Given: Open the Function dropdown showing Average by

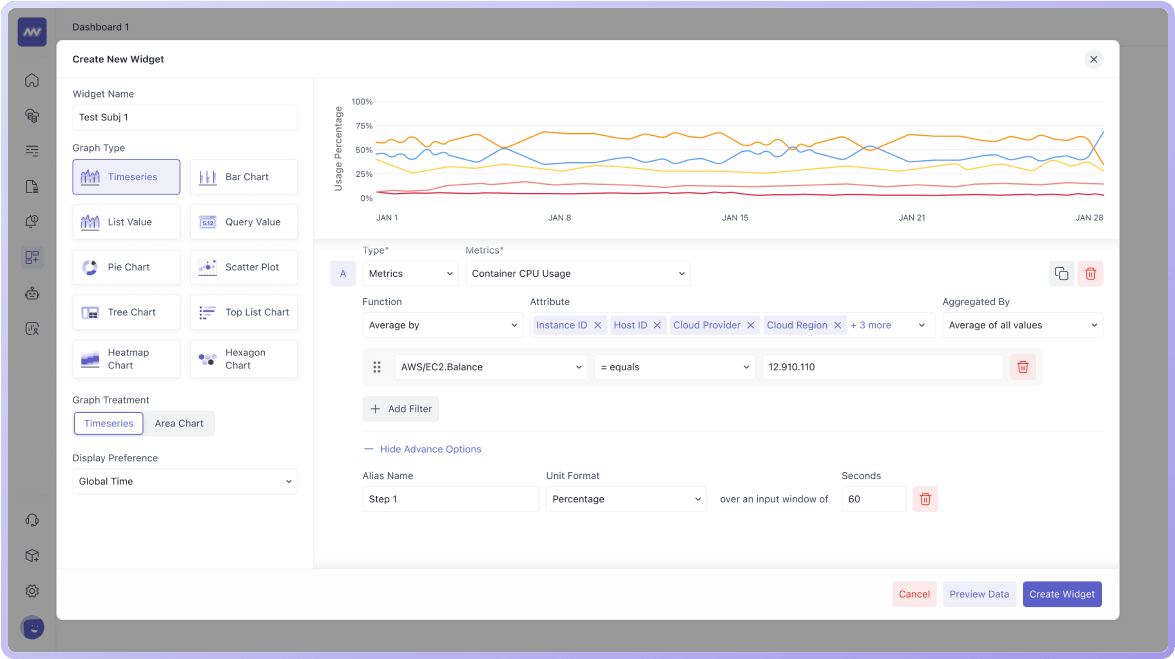Looking at the screenshot, I should [443, 325].
